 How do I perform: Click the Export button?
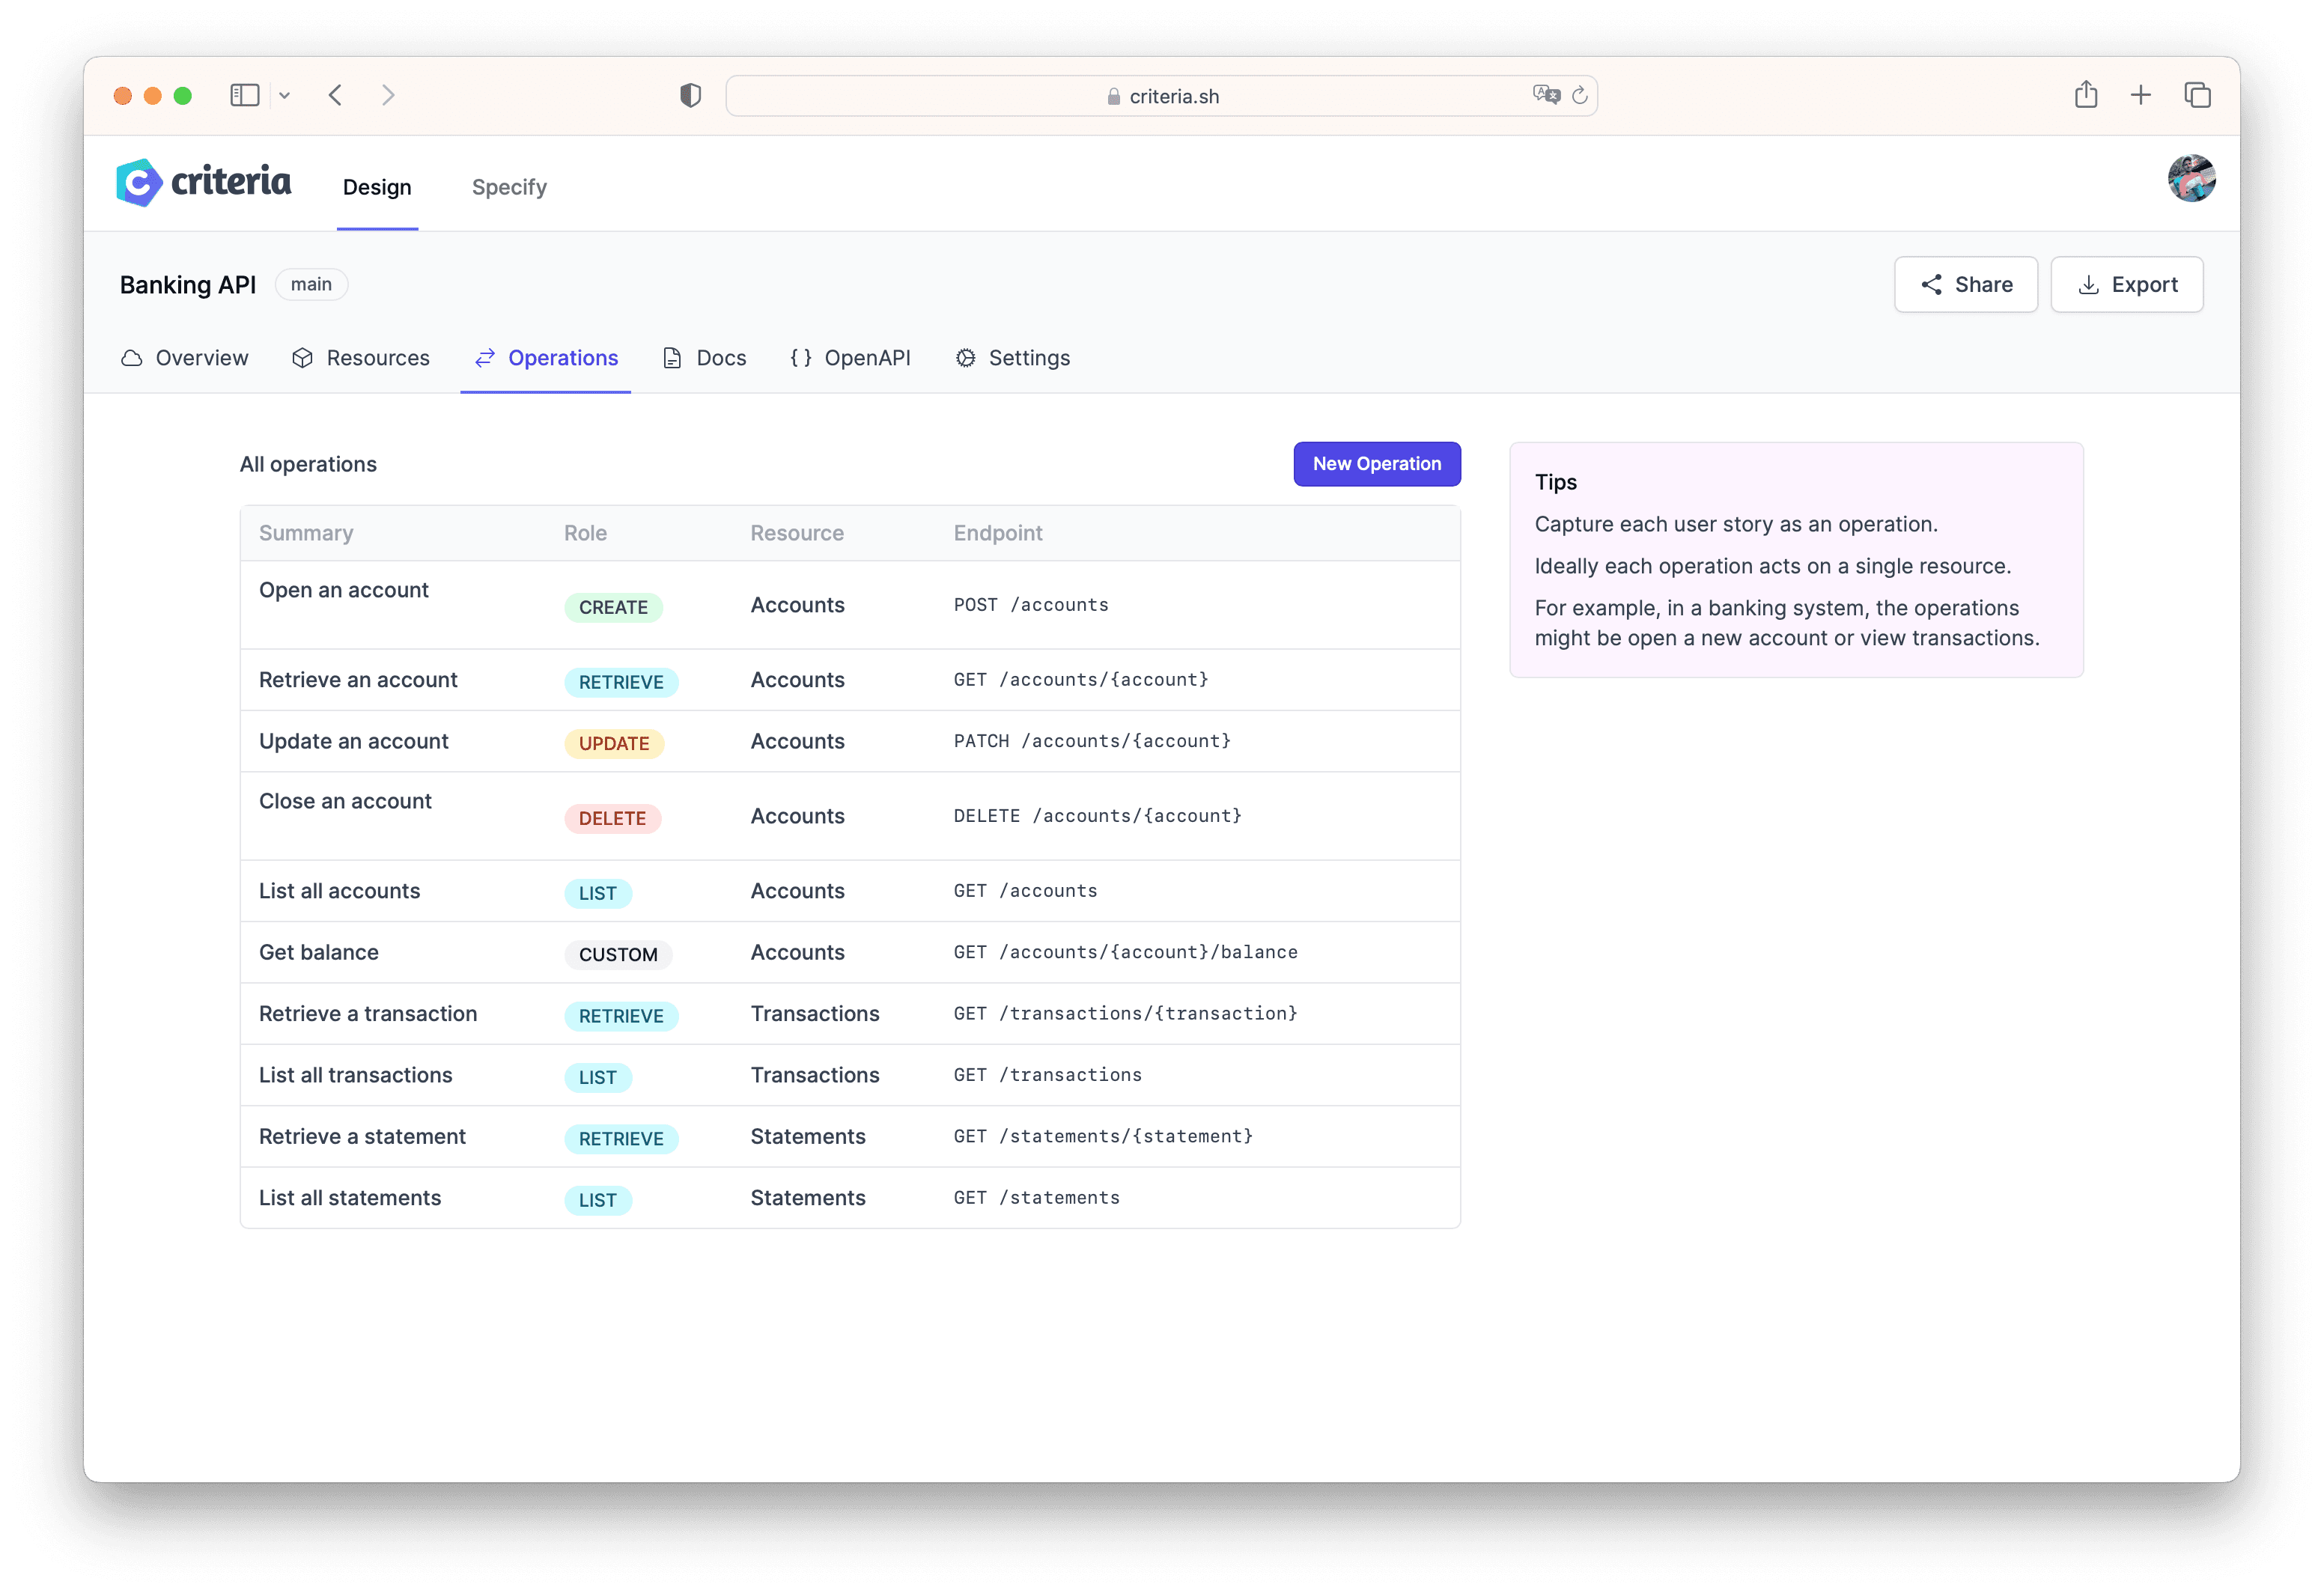point(2126,282)
